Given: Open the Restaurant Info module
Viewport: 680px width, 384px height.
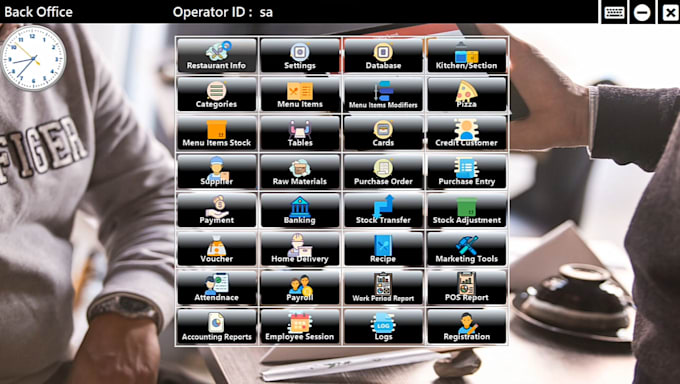Looking at the screenshot, I should coord(216,56).
